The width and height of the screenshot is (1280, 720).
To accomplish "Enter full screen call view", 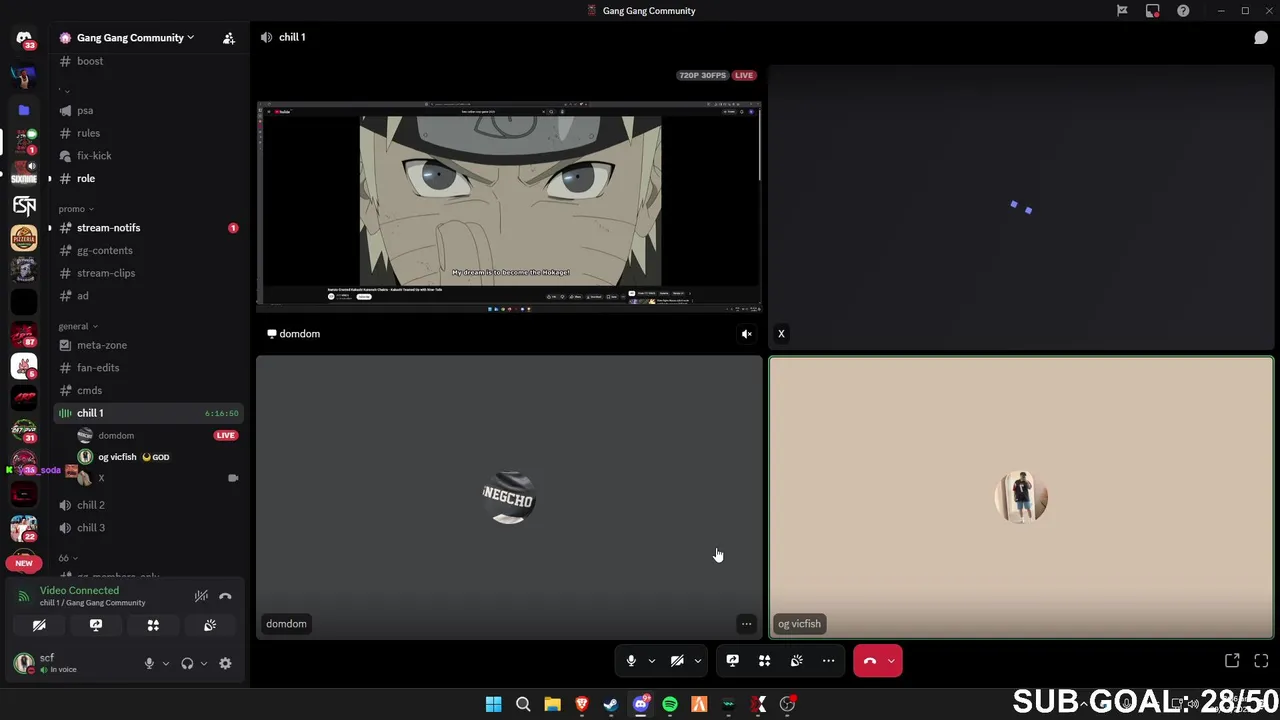I will [1261, 661].
